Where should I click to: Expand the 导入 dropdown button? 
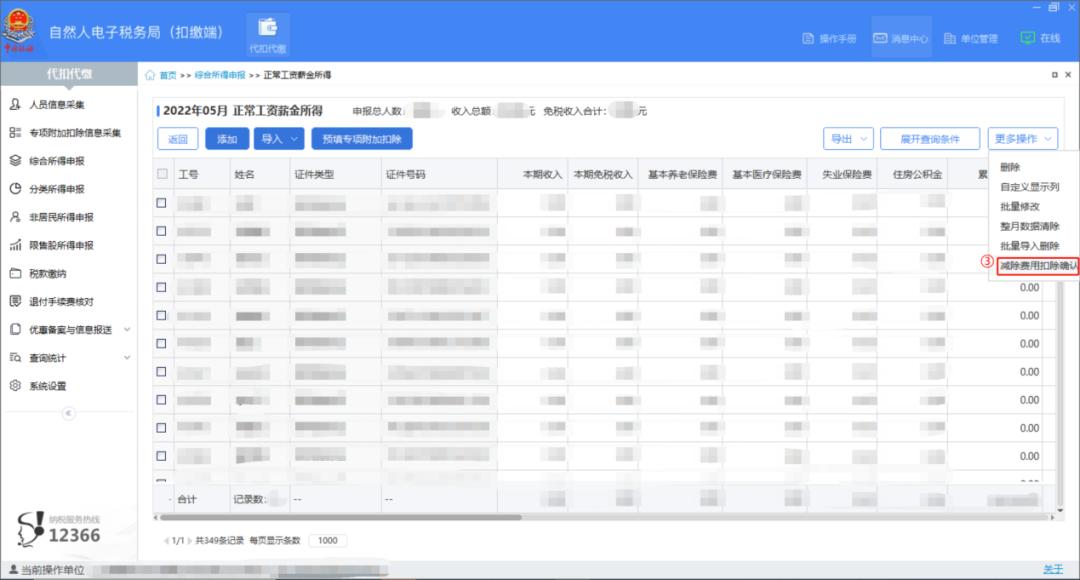279,139
